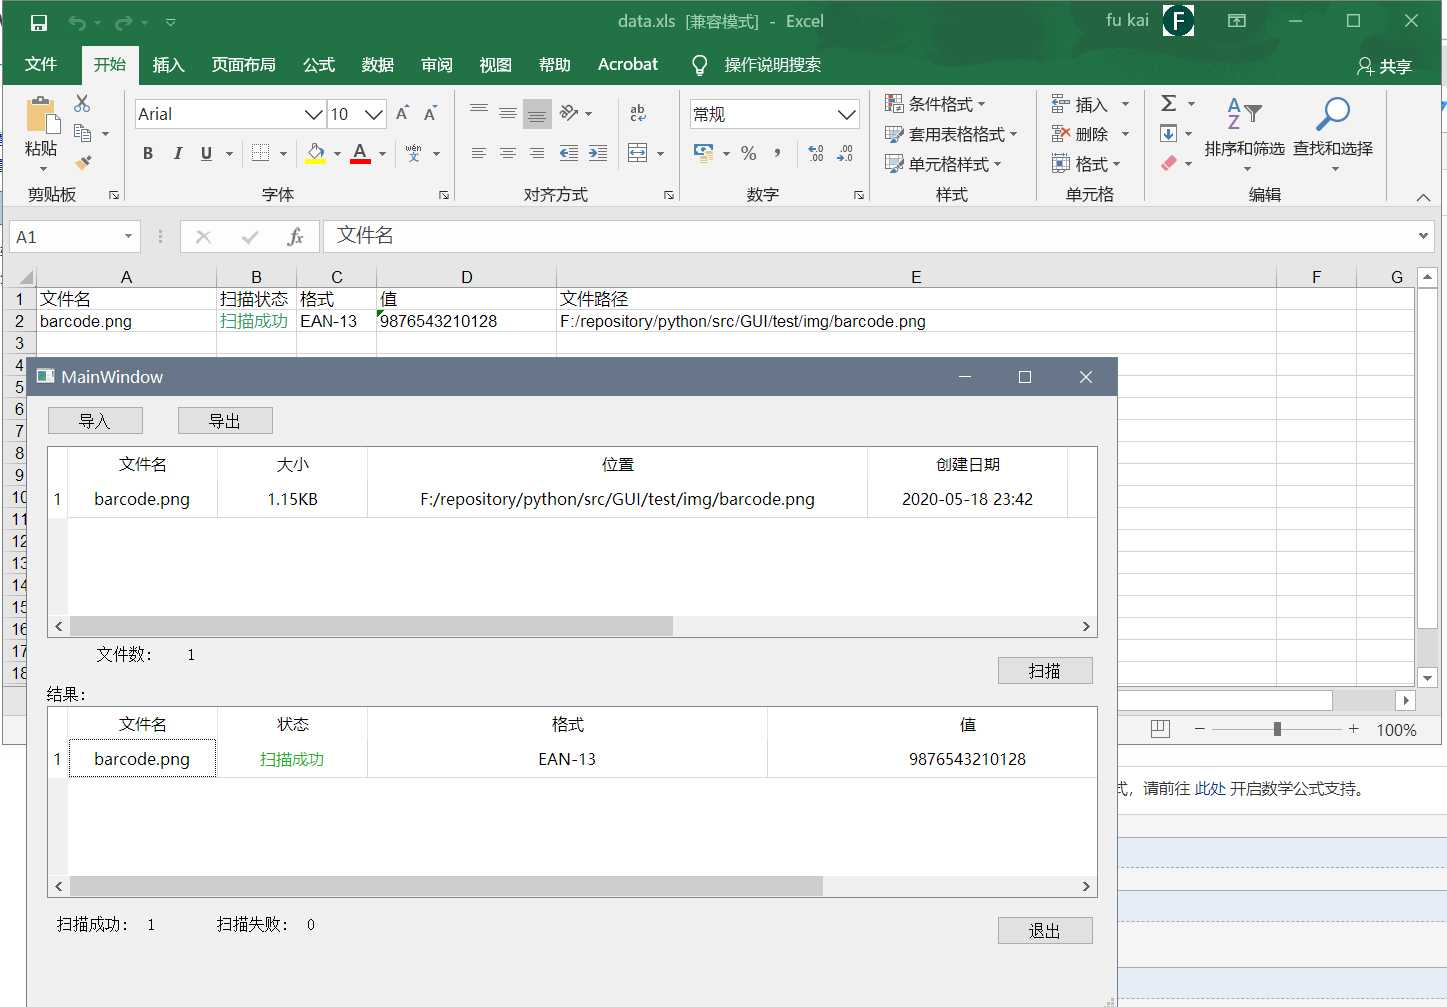Viewport: 1447px width, 1007px height.
Task: Click the Decrease Decimal icon
Action: [845, 153]
